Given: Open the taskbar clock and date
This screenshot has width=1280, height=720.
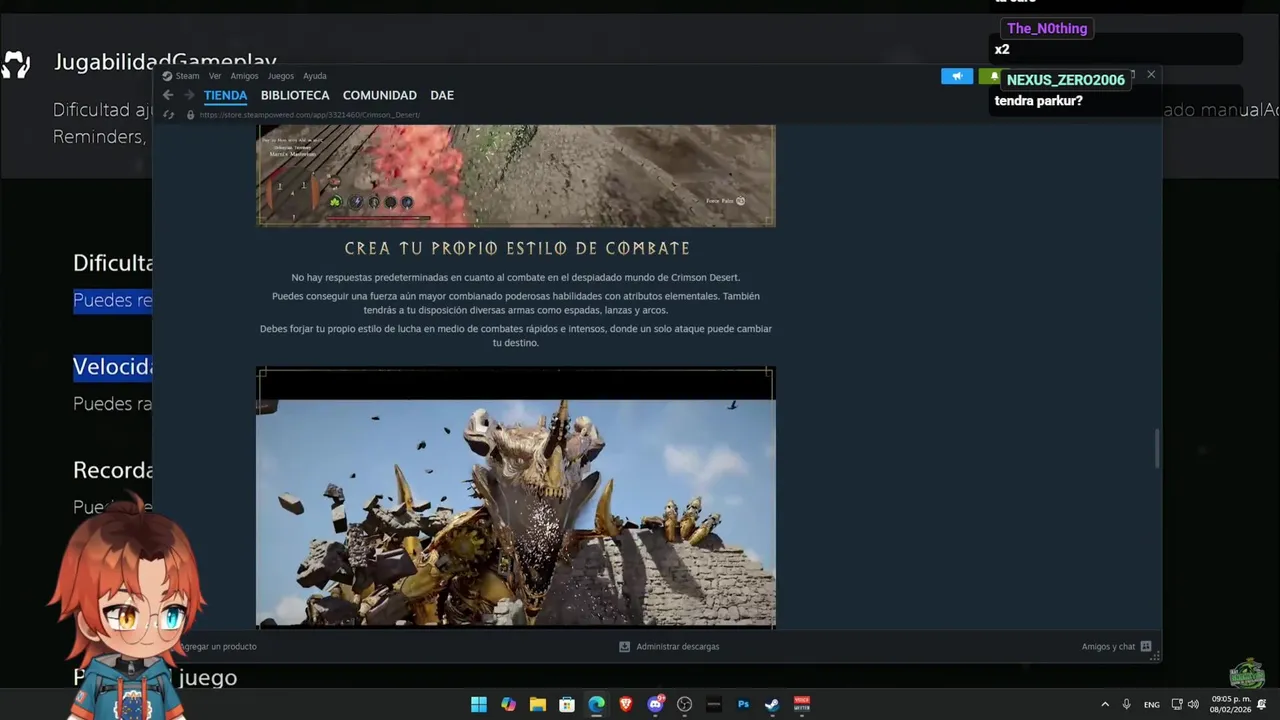Looking at the screenshot, I should tap(1230, 704).
